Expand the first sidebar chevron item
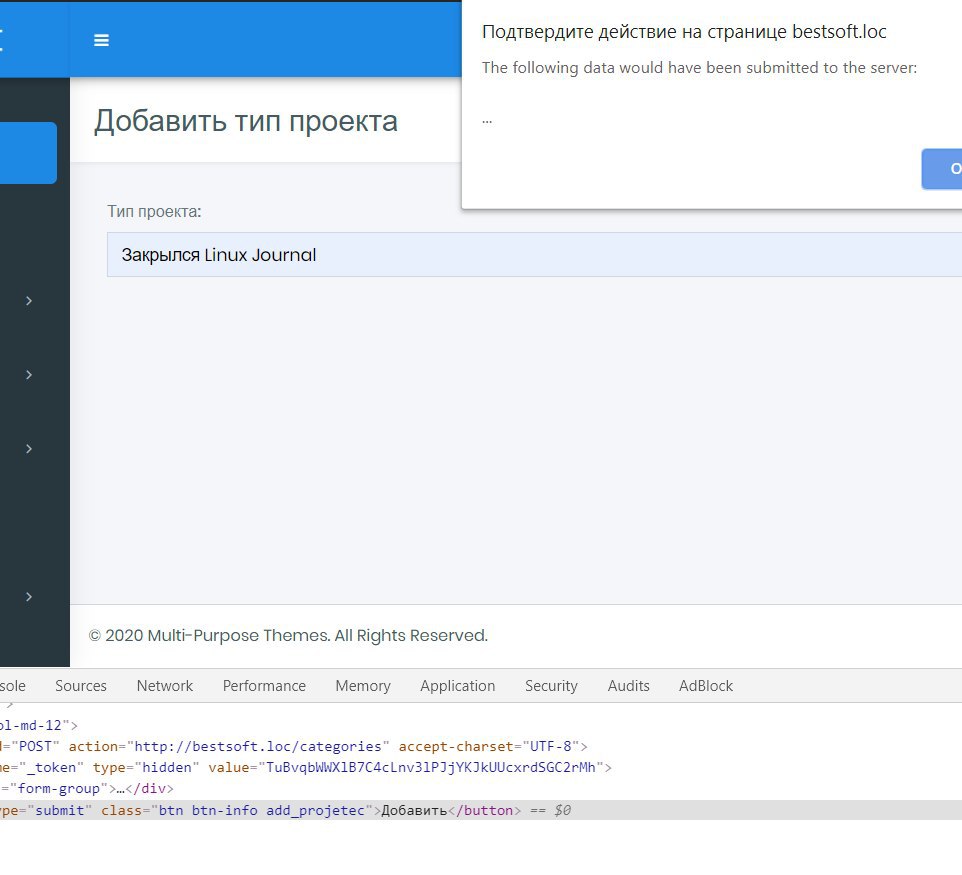962x875 pixels. coord(29,301)
